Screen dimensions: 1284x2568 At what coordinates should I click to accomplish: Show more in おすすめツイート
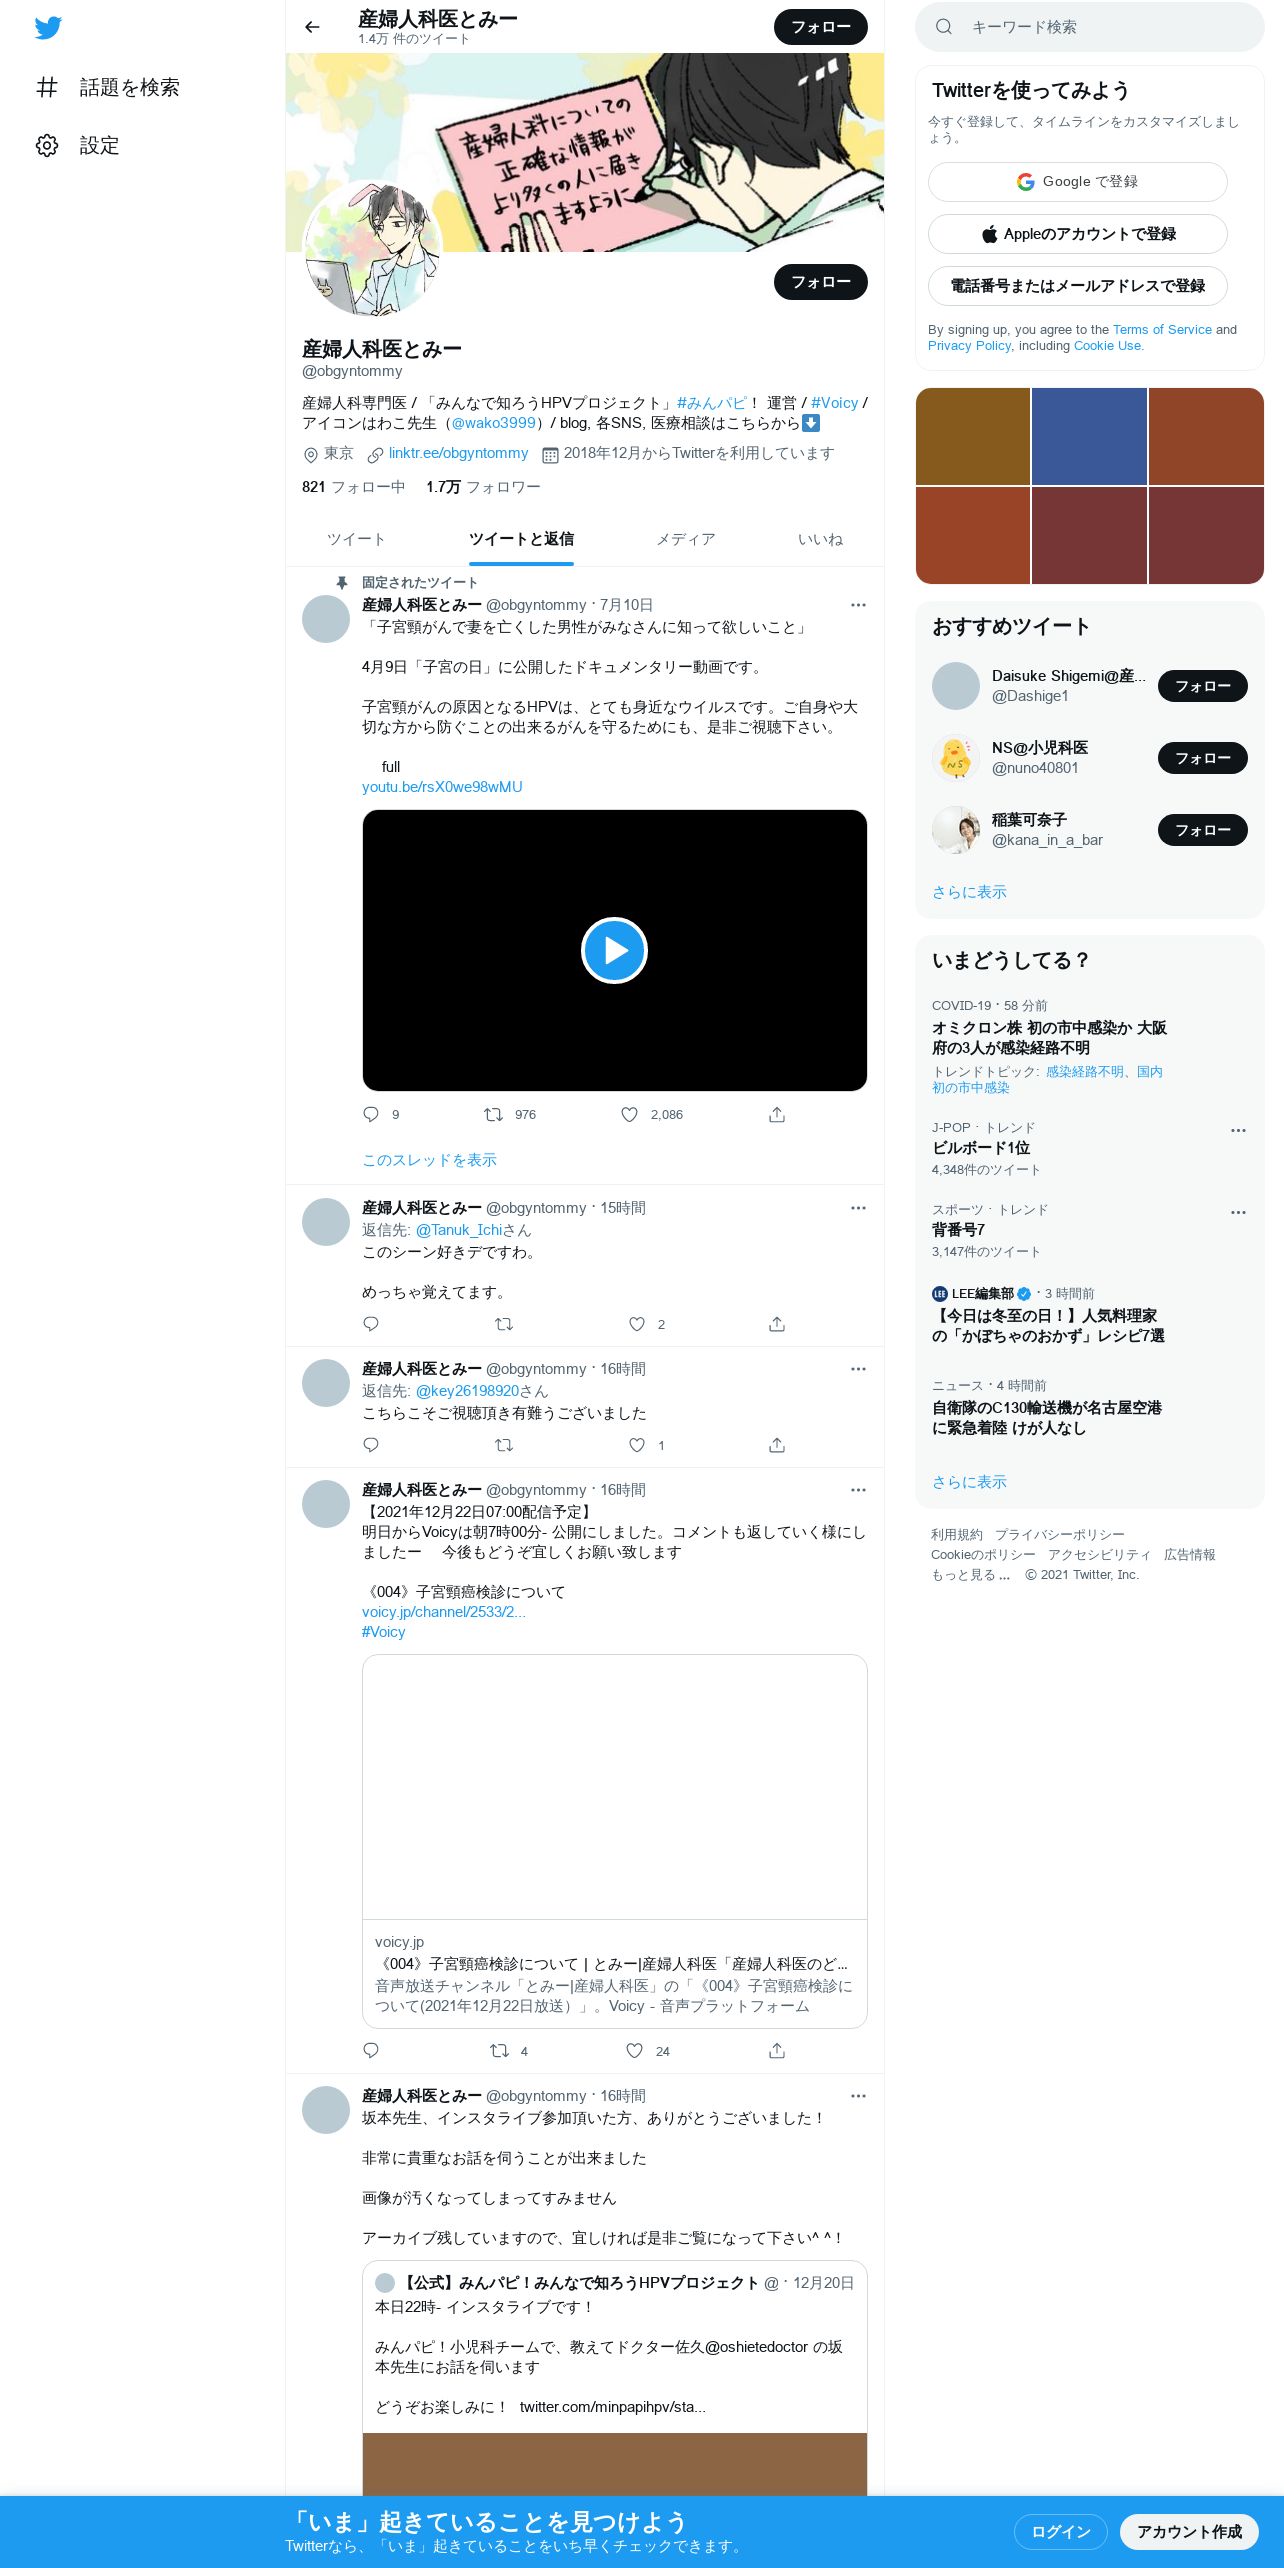point(969,892)
